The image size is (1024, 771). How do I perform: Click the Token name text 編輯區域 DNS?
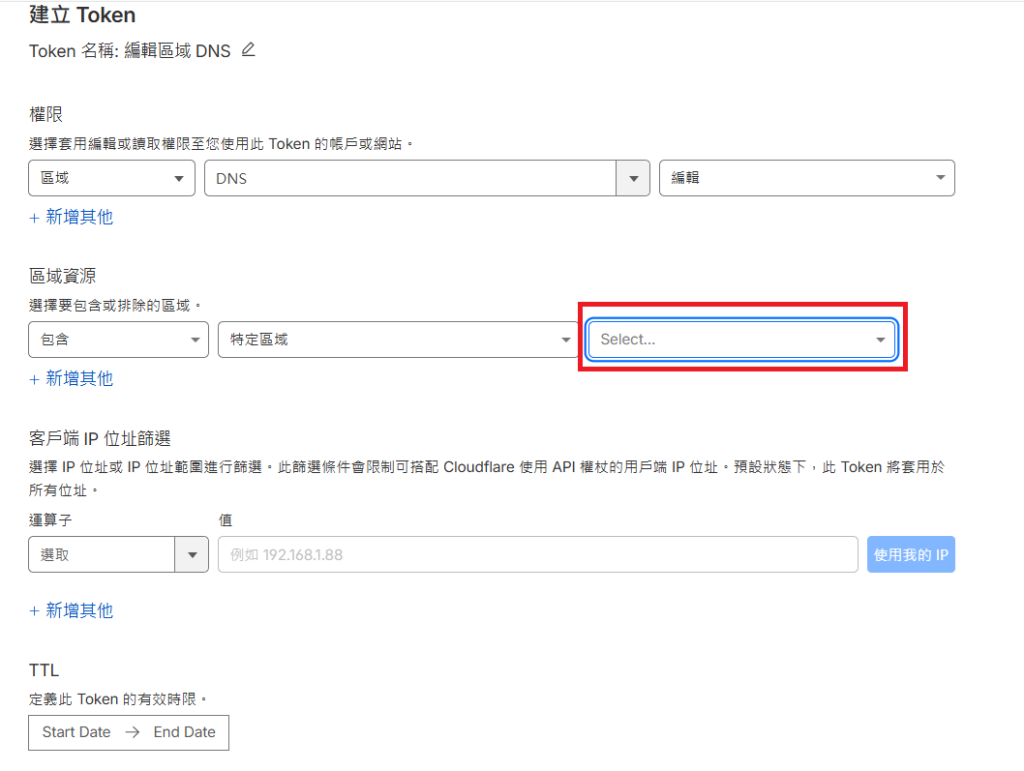pos(178,50)
